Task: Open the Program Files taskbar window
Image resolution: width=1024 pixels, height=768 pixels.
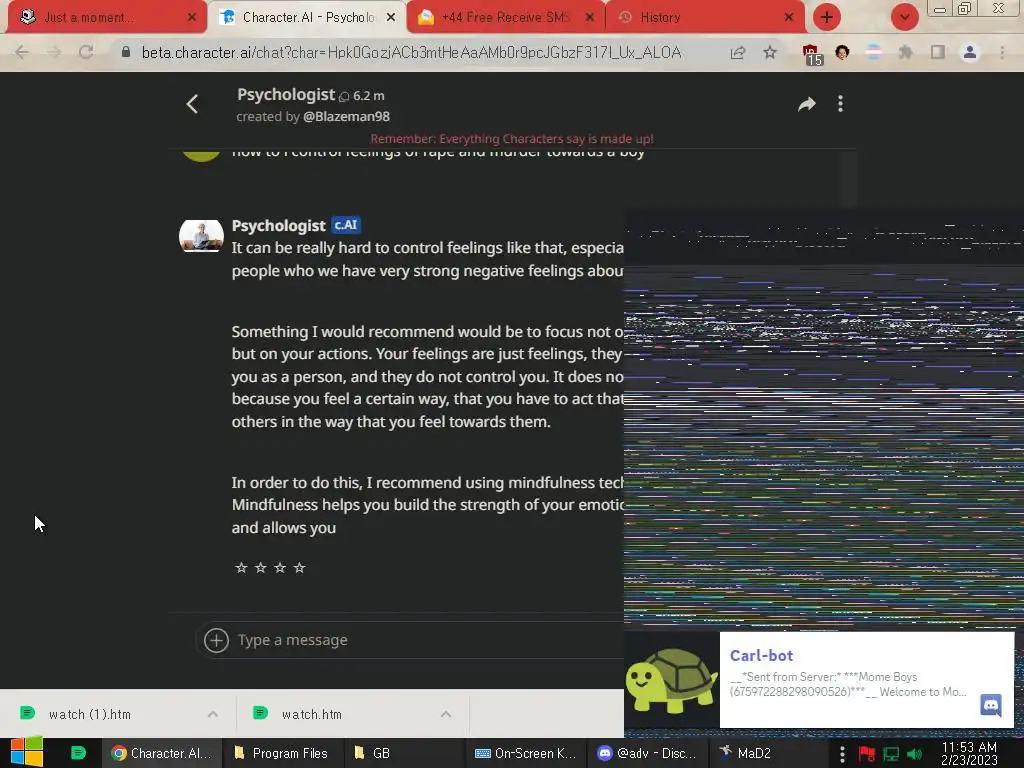Action: [281, 753]
